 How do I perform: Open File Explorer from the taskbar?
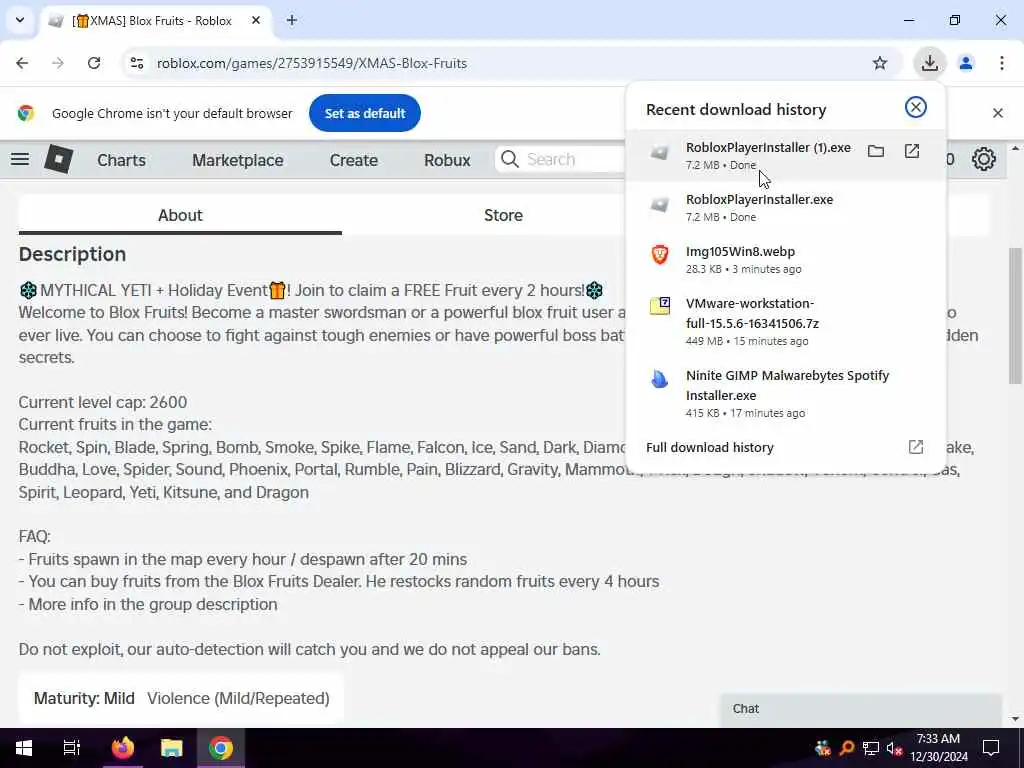(172, 748)
